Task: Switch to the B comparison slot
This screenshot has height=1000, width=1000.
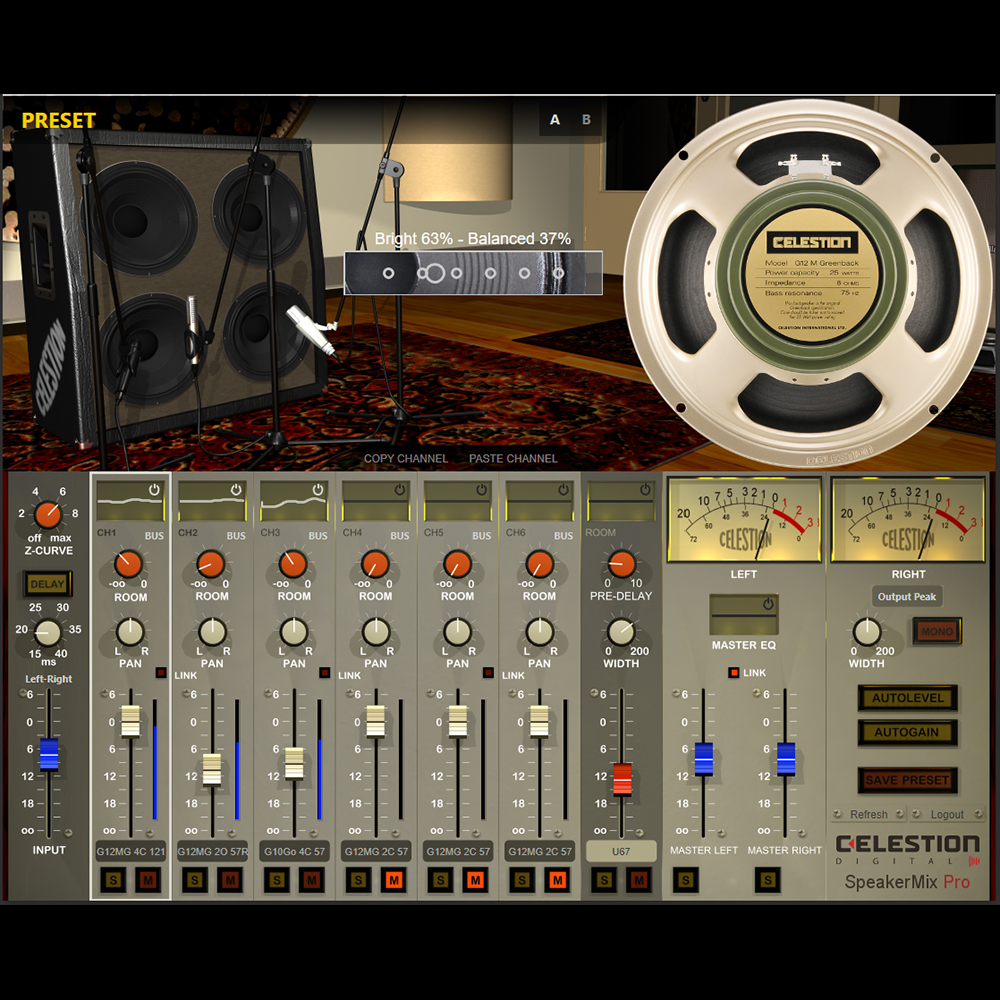Action: [586, 120]
